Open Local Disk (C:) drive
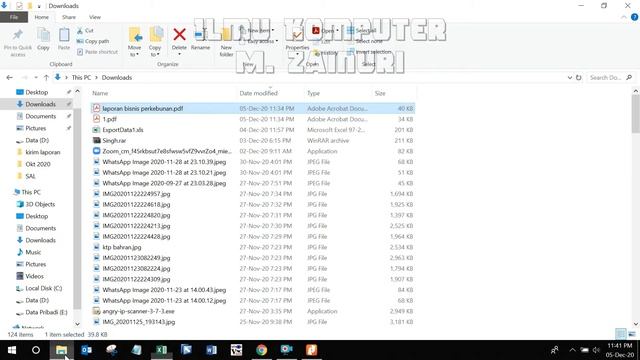This screenshot has width=640, height=360. pyautogui.click(x=43, y=288)
